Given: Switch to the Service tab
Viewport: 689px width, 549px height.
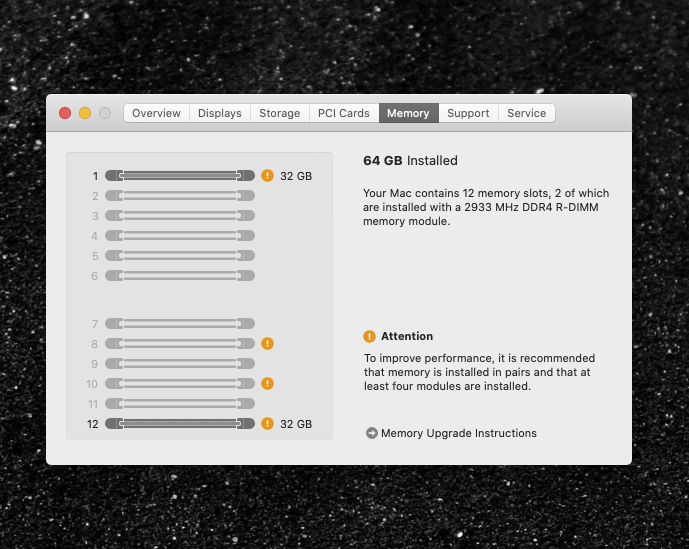Looking at the screenshot, I should coord(526,113).
